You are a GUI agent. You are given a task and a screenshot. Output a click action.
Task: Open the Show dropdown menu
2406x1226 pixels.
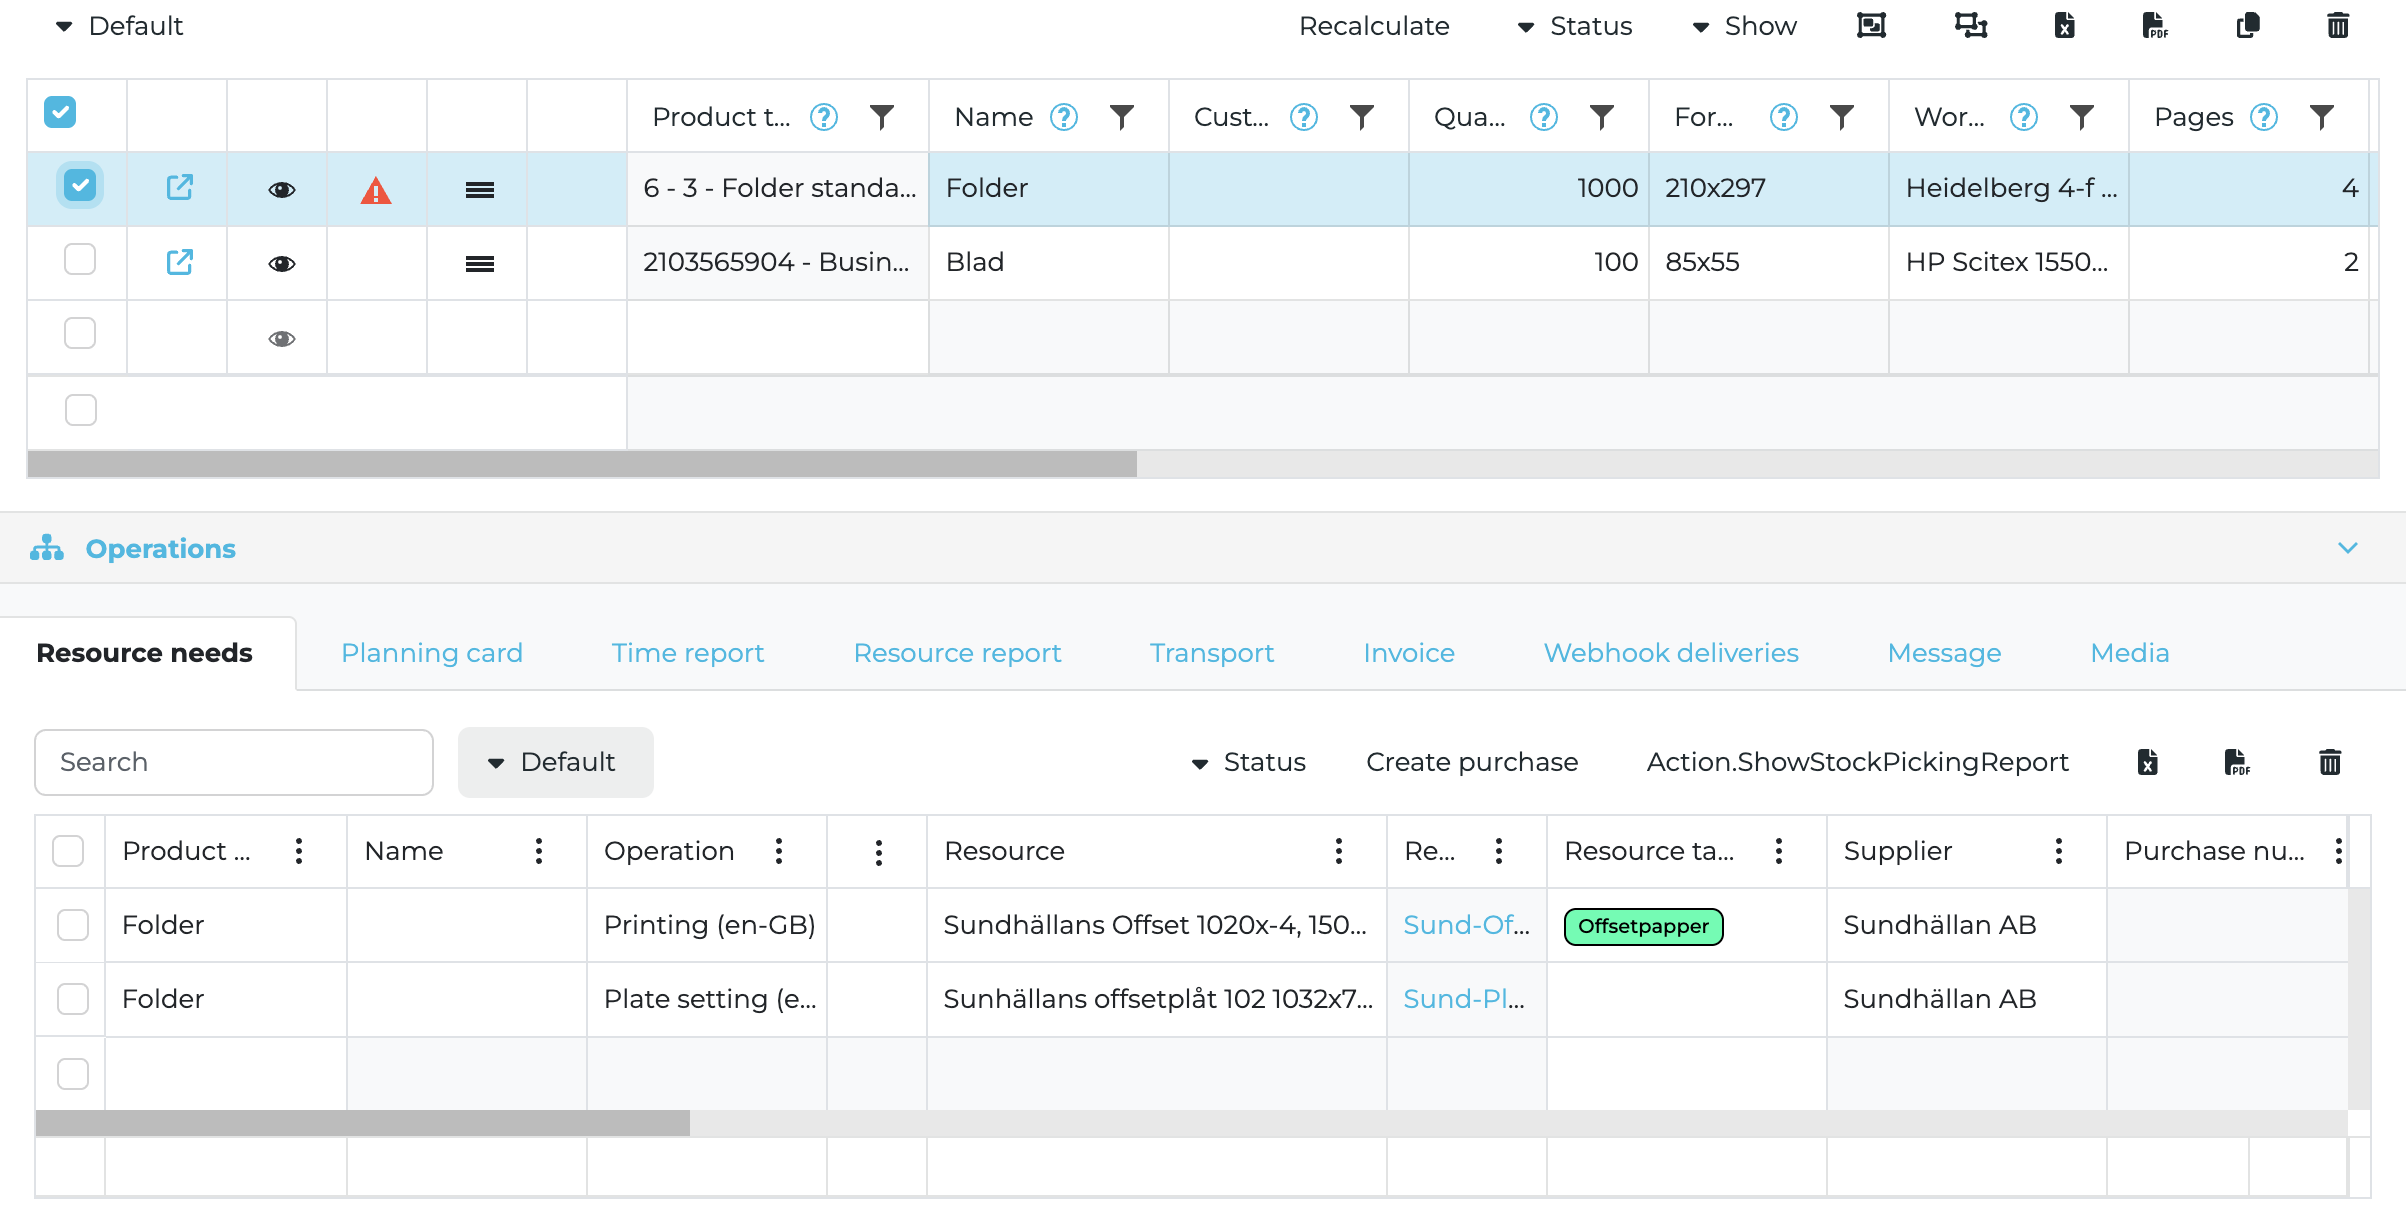[1744, 26]
